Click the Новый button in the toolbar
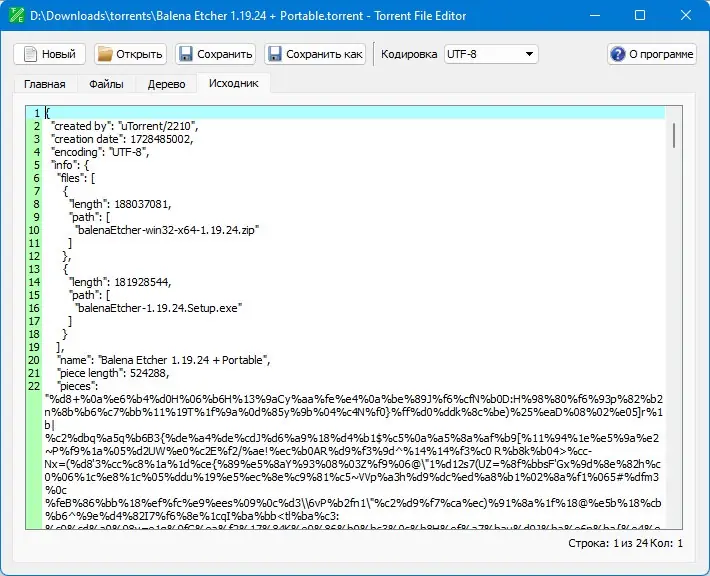 click(49, 54)
